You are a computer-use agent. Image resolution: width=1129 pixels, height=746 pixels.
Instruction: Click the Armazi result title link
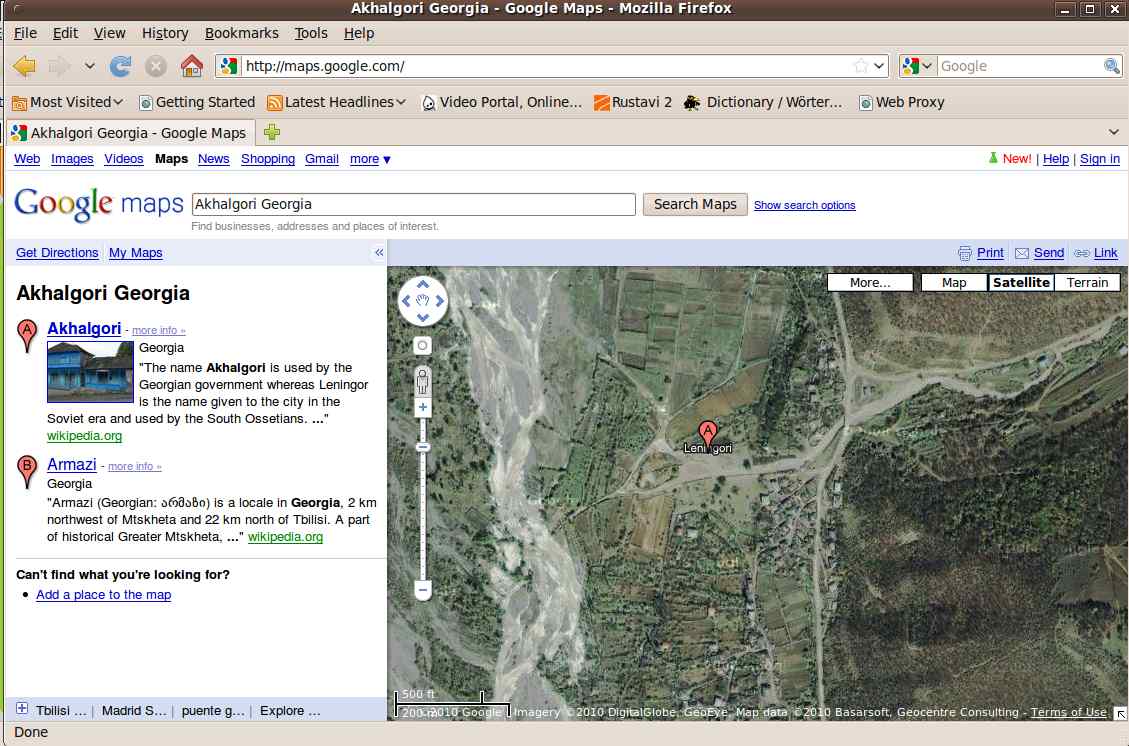click(71, 464)
